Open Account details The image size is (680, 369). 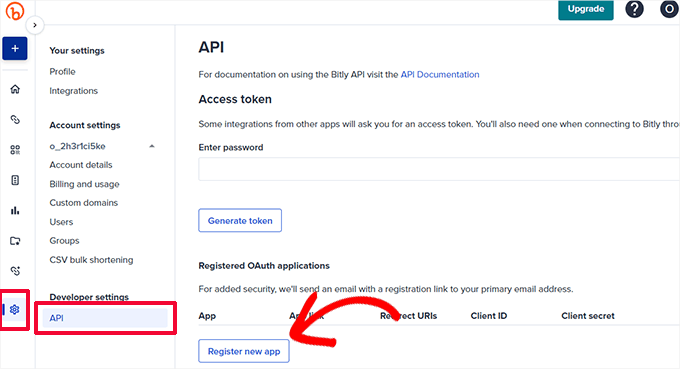81,165
